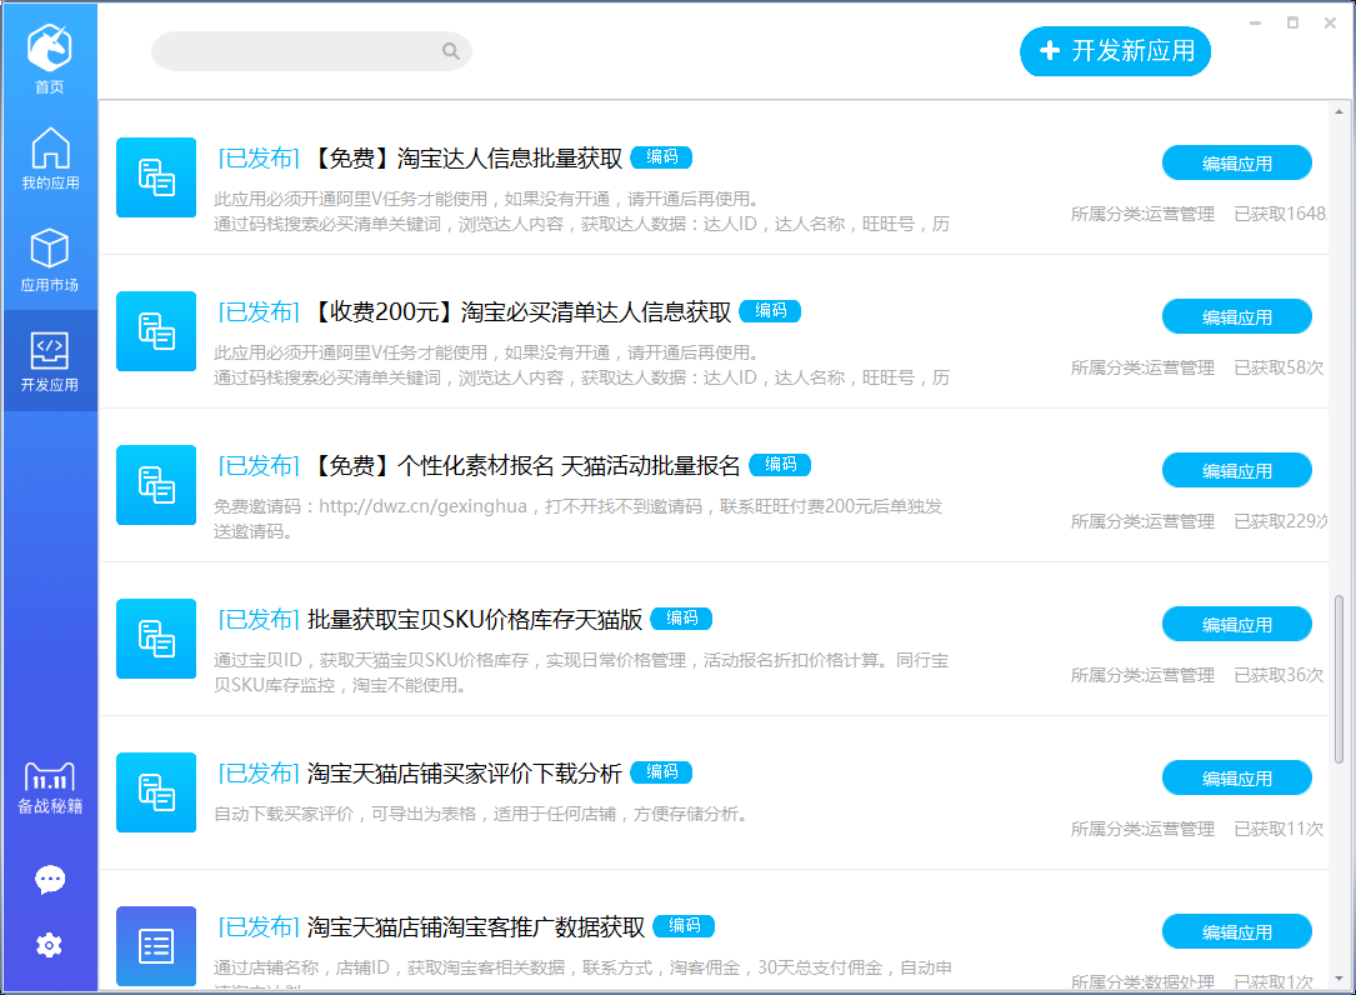
Task: Open title 淘宝天猫店铺淘宝客推广数据获取
Action: click(x=476, y=927)
